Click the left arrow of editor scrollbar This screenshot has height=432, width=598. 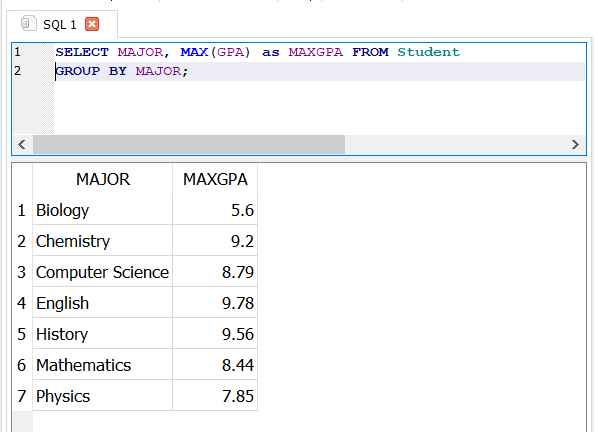pos(22,145)
